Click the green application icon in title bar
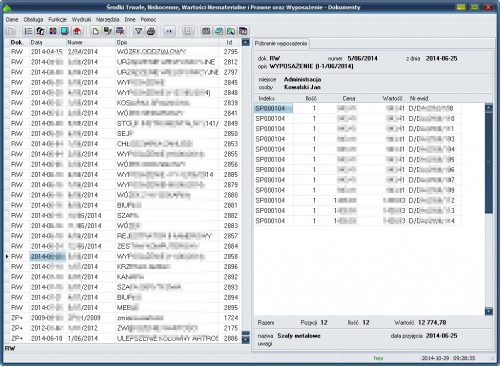This screenshot has width=500, height=367. click(7, 7)
